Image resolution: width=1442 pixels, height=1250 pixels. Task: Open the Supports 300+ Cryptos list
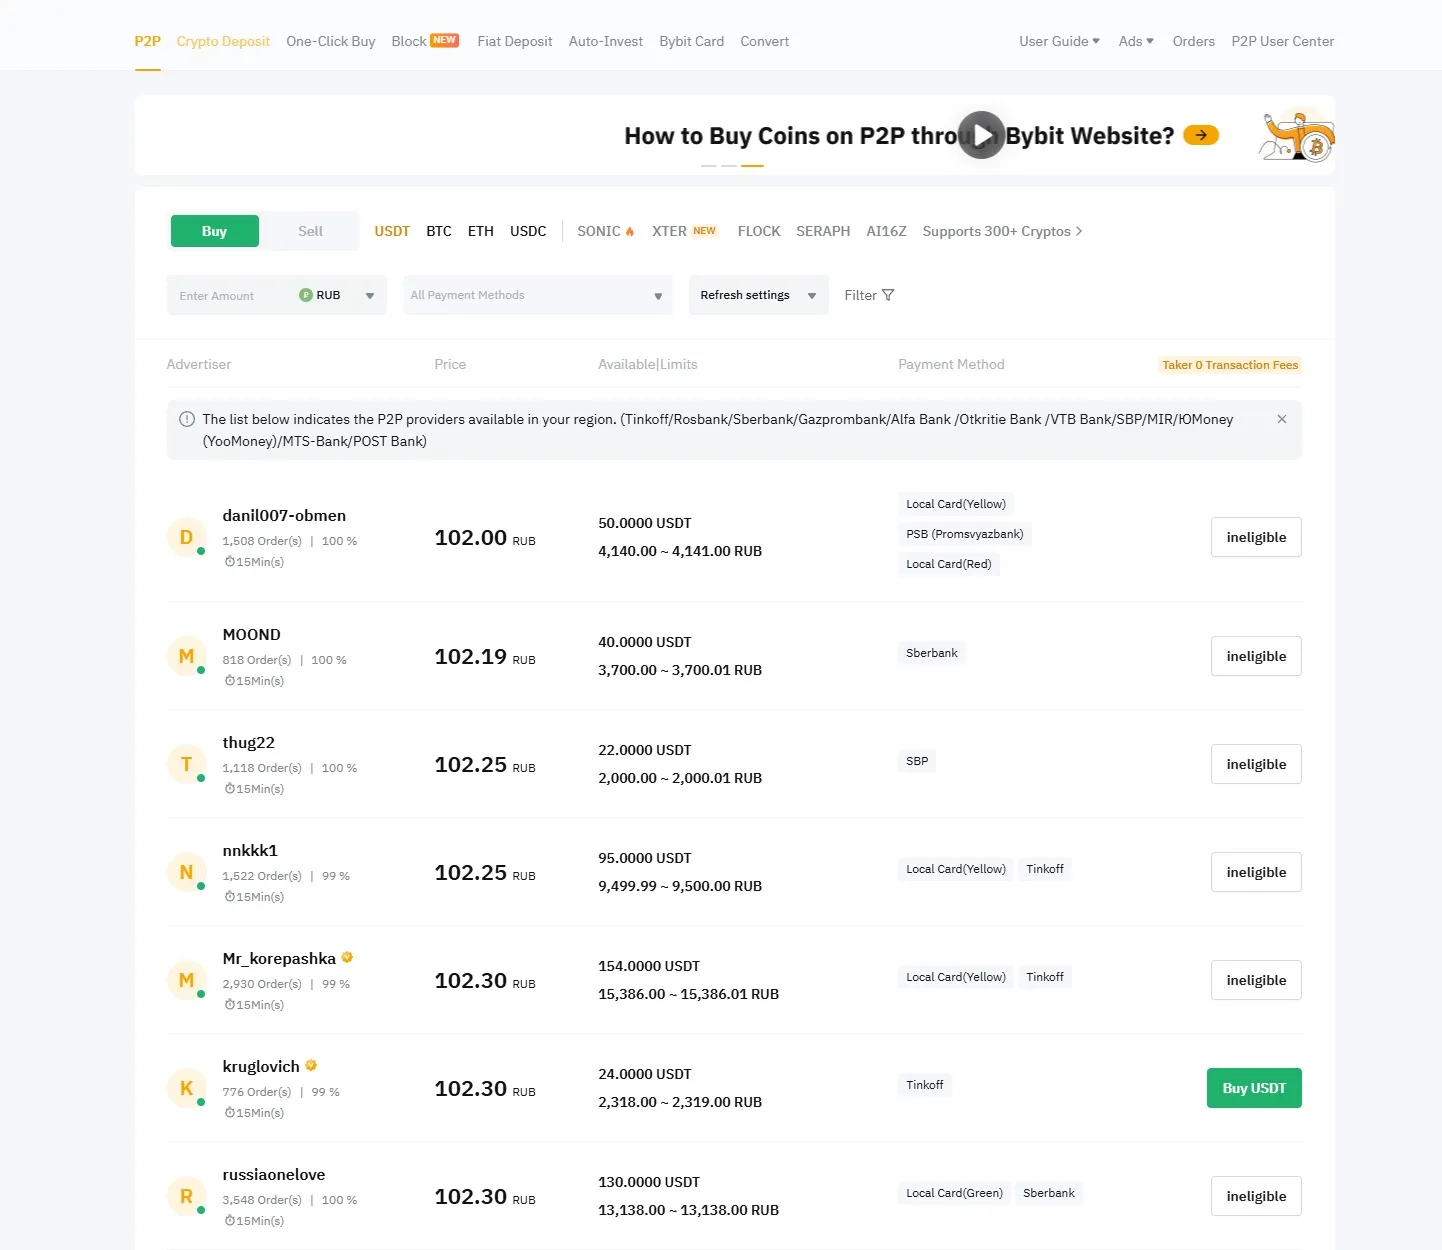pos(1001,231)
